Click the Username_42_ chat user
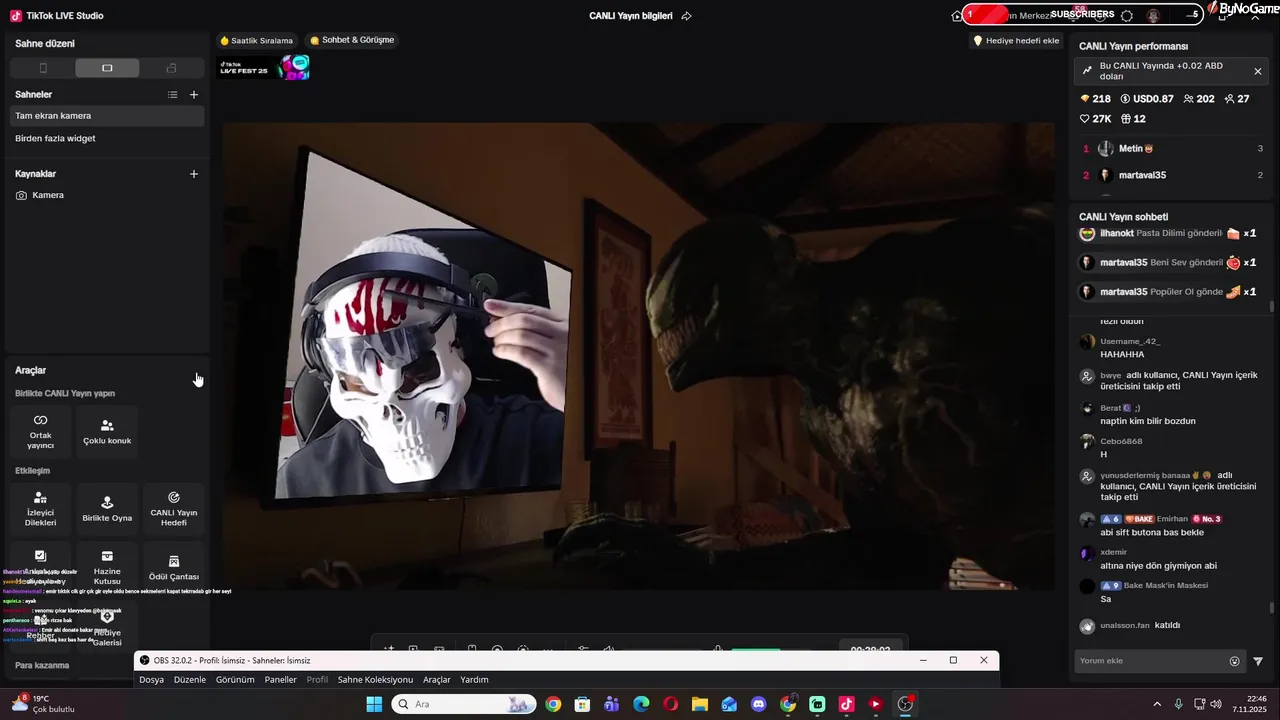 click(x=1130, y=341)
